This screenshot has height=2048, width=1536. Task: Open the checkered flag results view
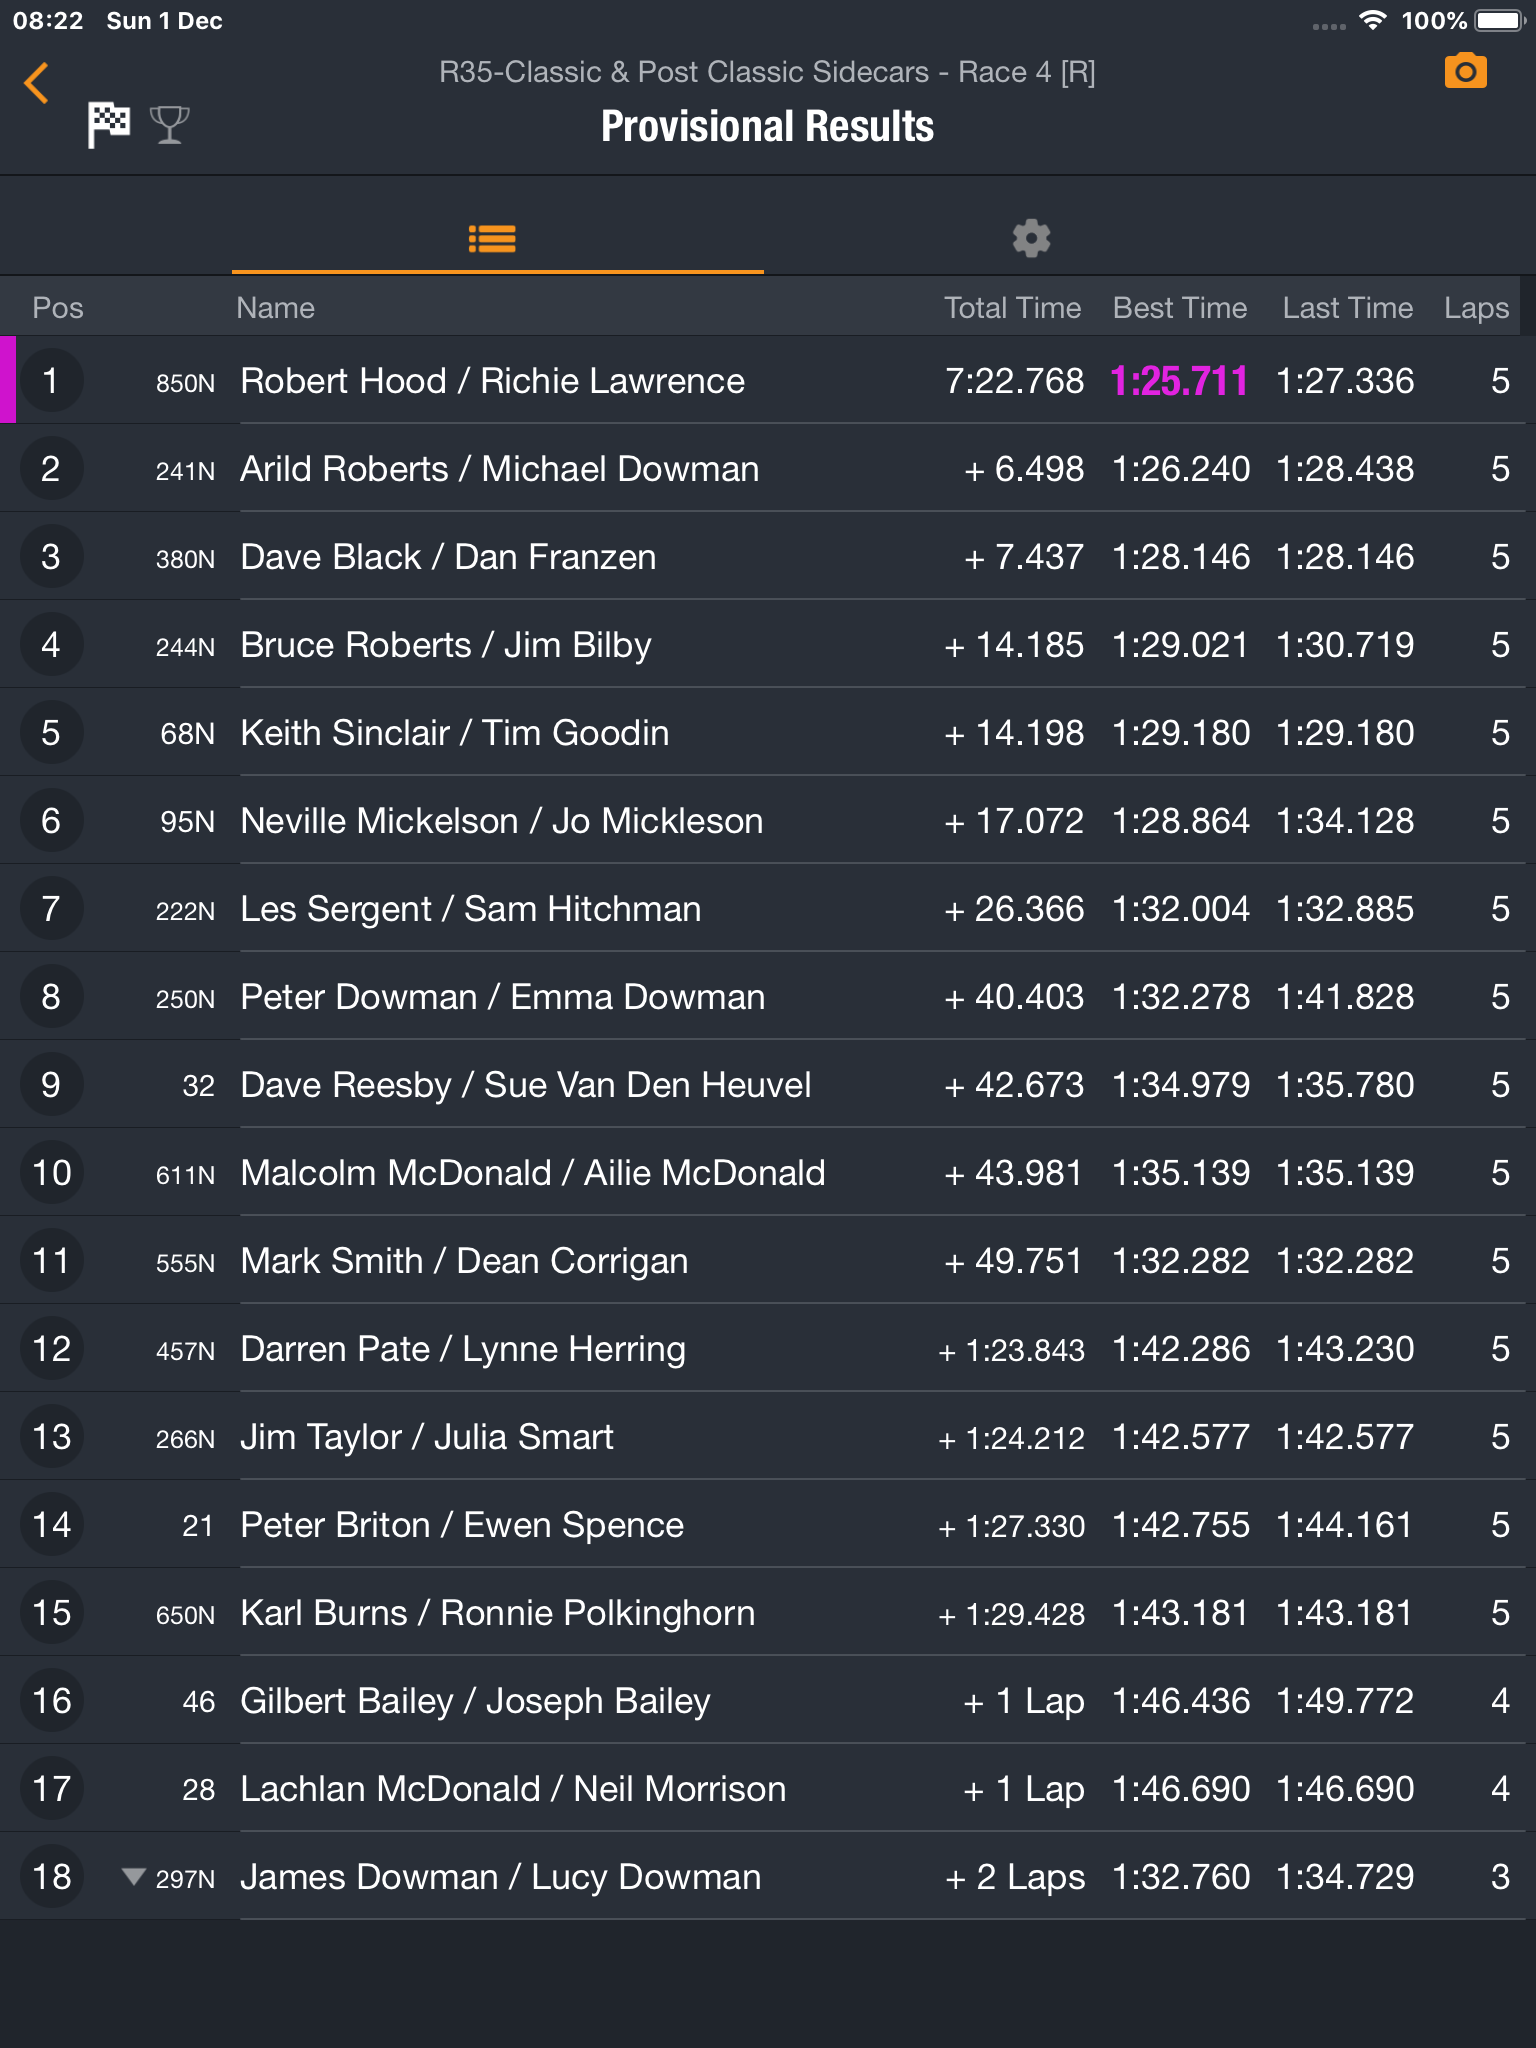[x=108, y=125]
